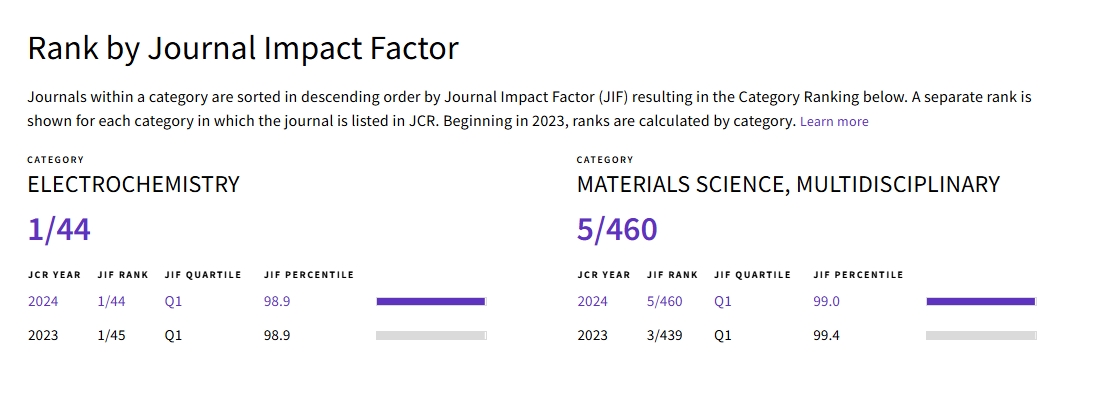Click the 2024 JCR year under Electrochemistry
This screenshot has height=420, width=1099.
[x=43, y=301]
